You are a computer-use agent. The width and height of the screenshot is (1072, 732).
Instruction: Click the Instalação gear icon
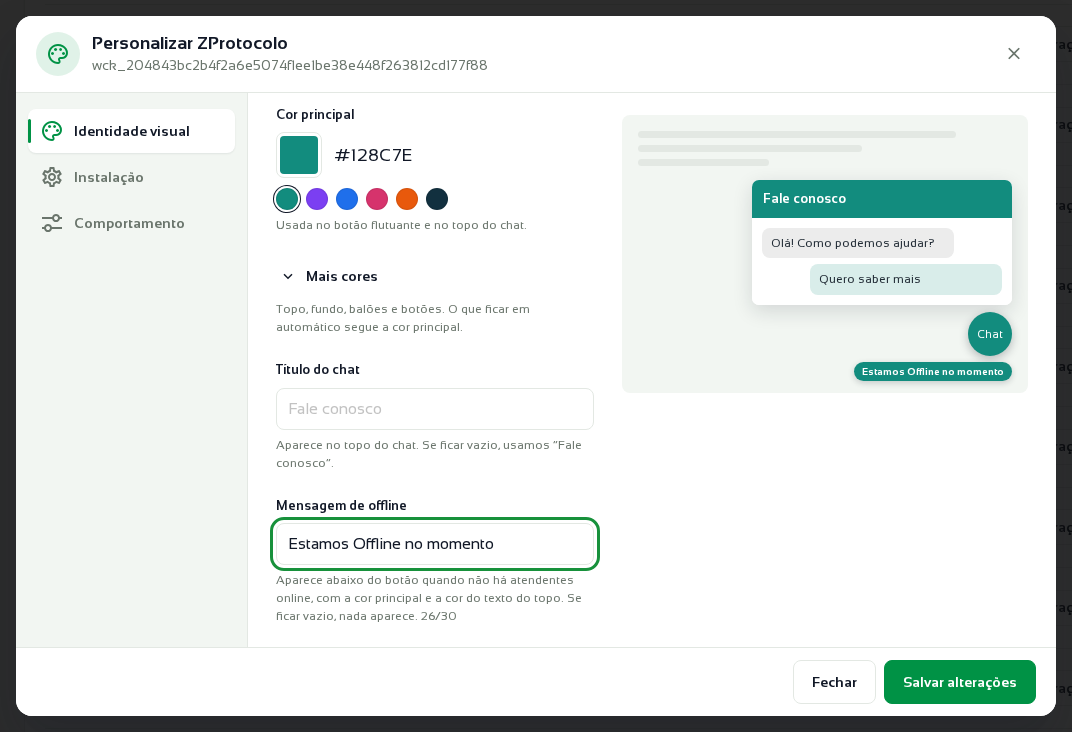(x=52, y=177)
